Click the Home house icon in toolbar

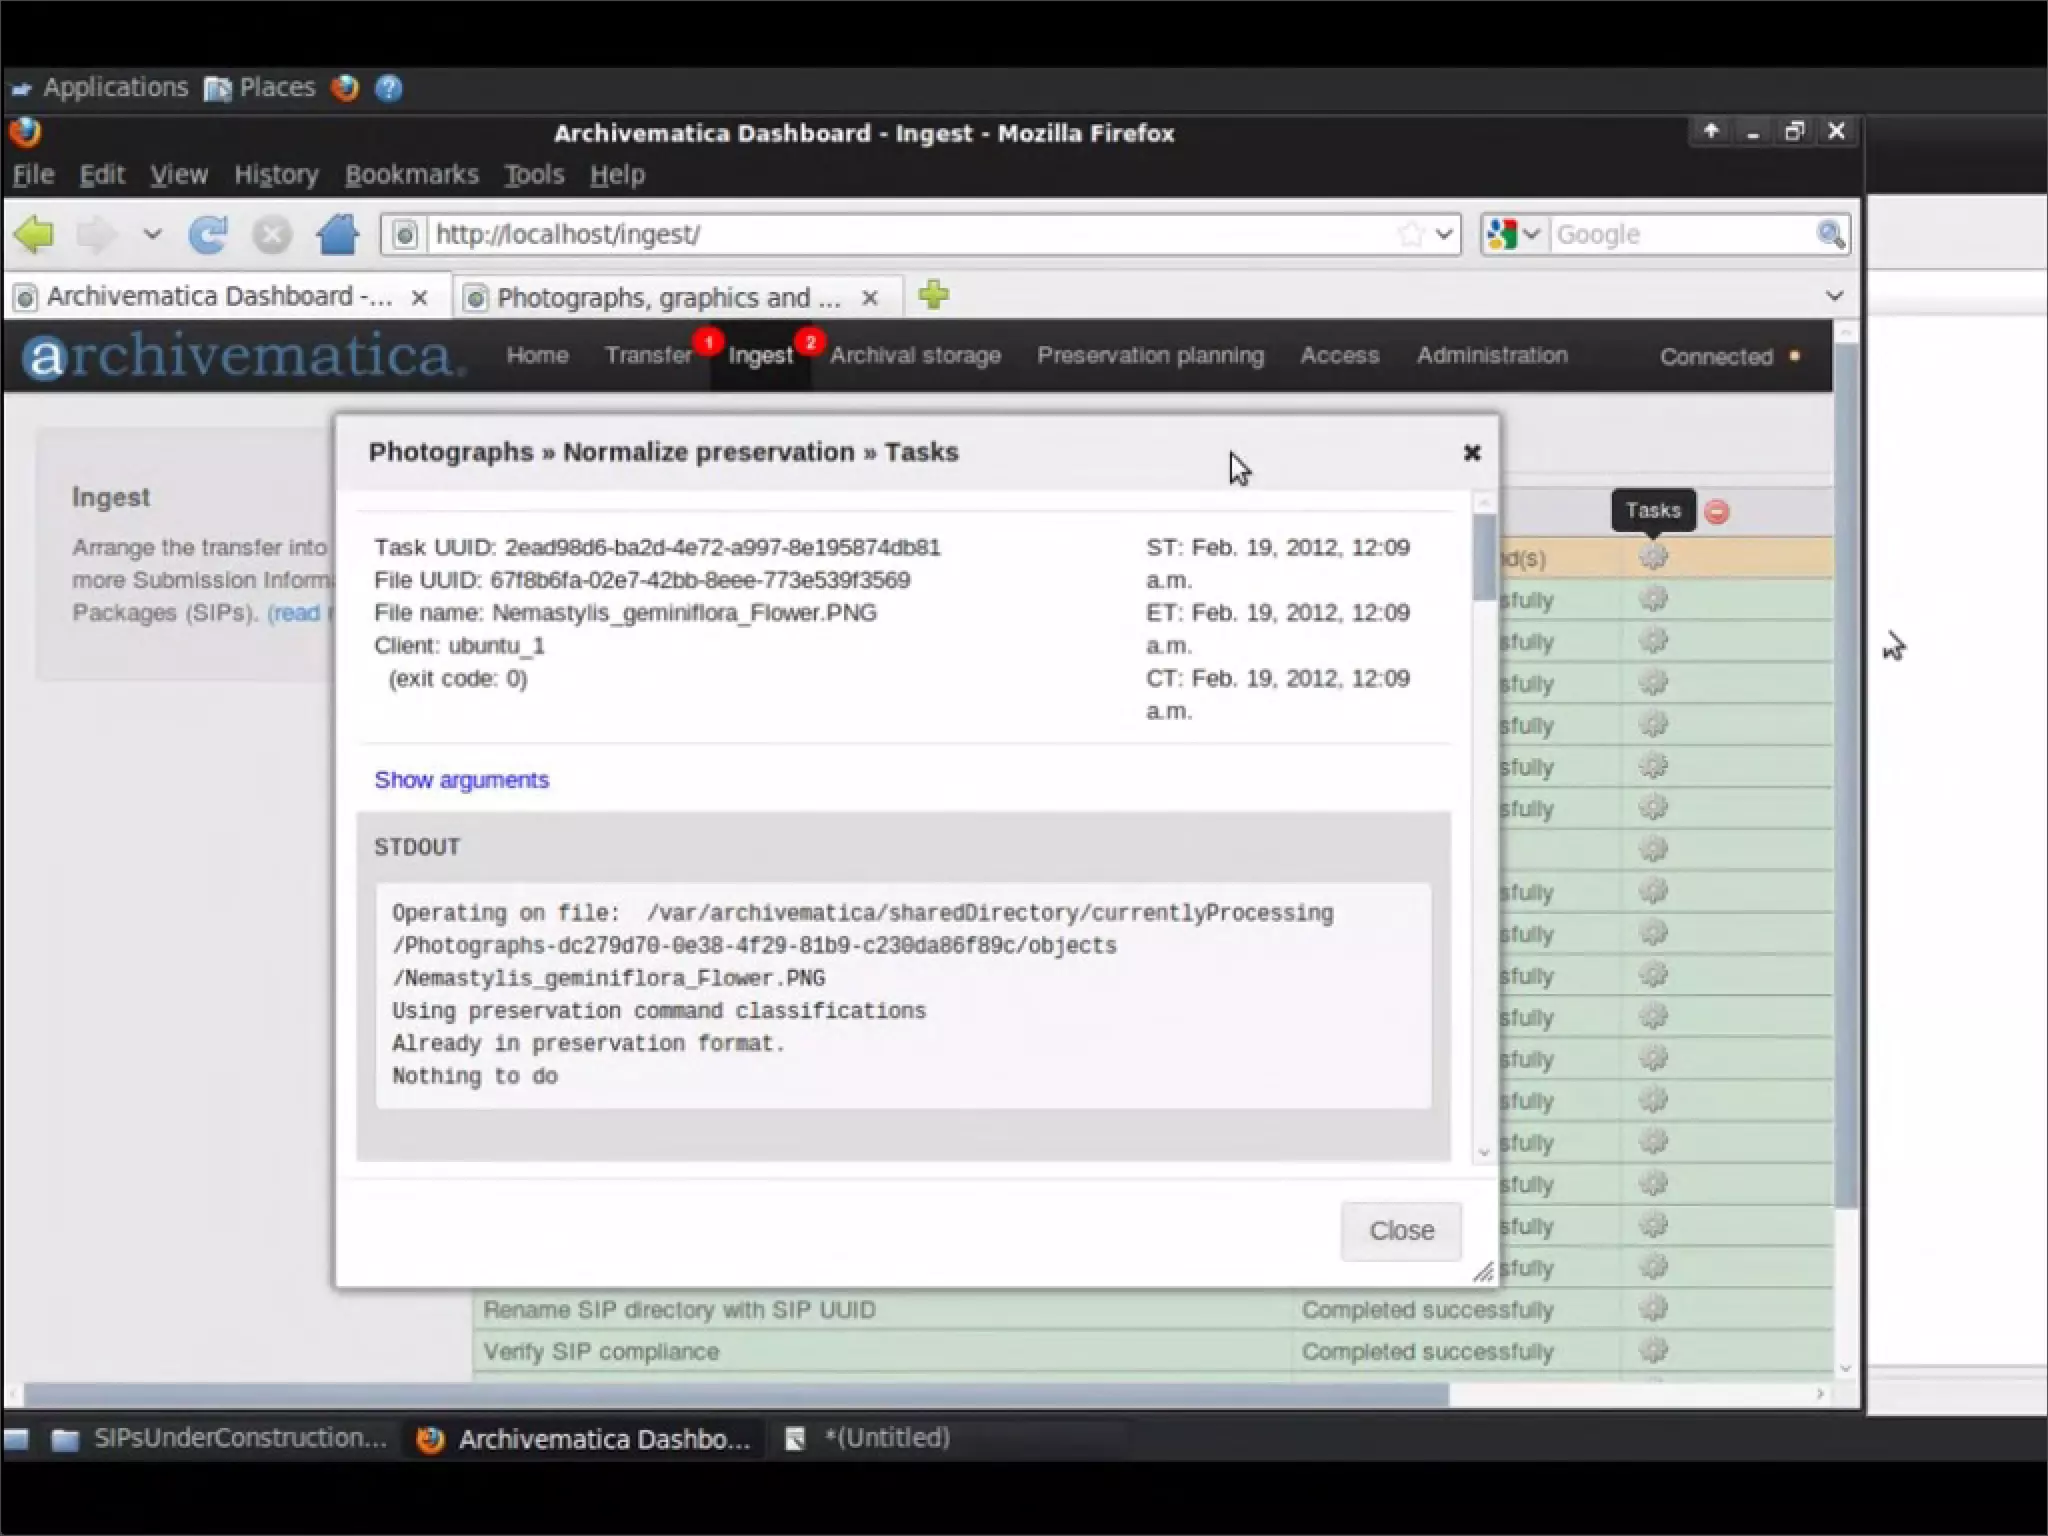point(337,235)
